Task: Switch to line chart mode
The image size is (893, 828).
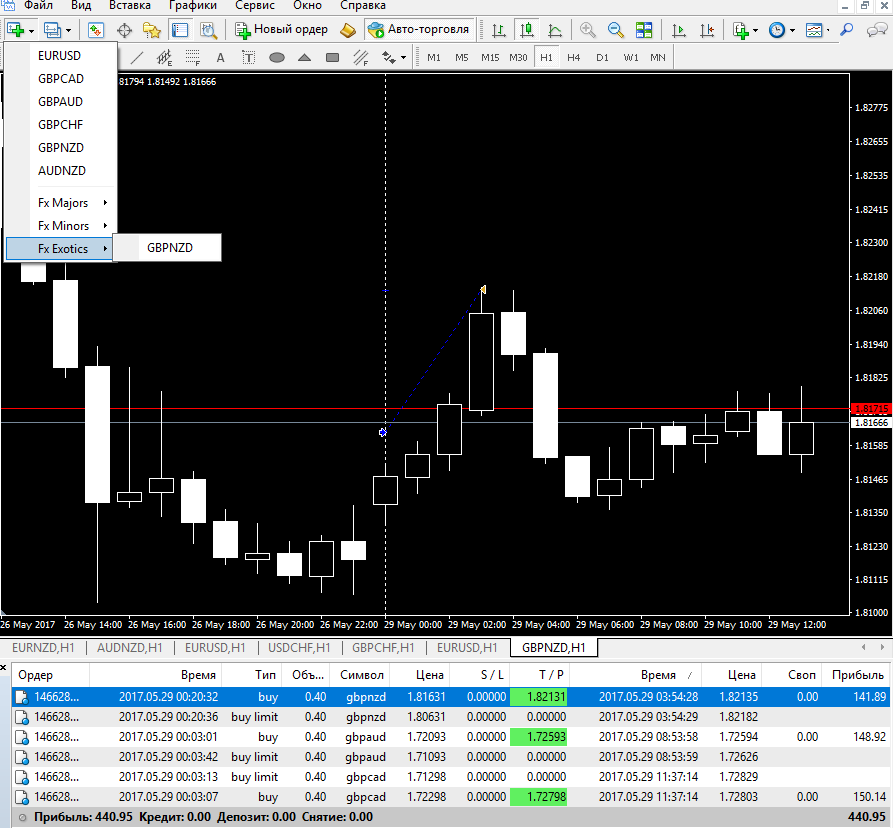Action: pos(555,30)
